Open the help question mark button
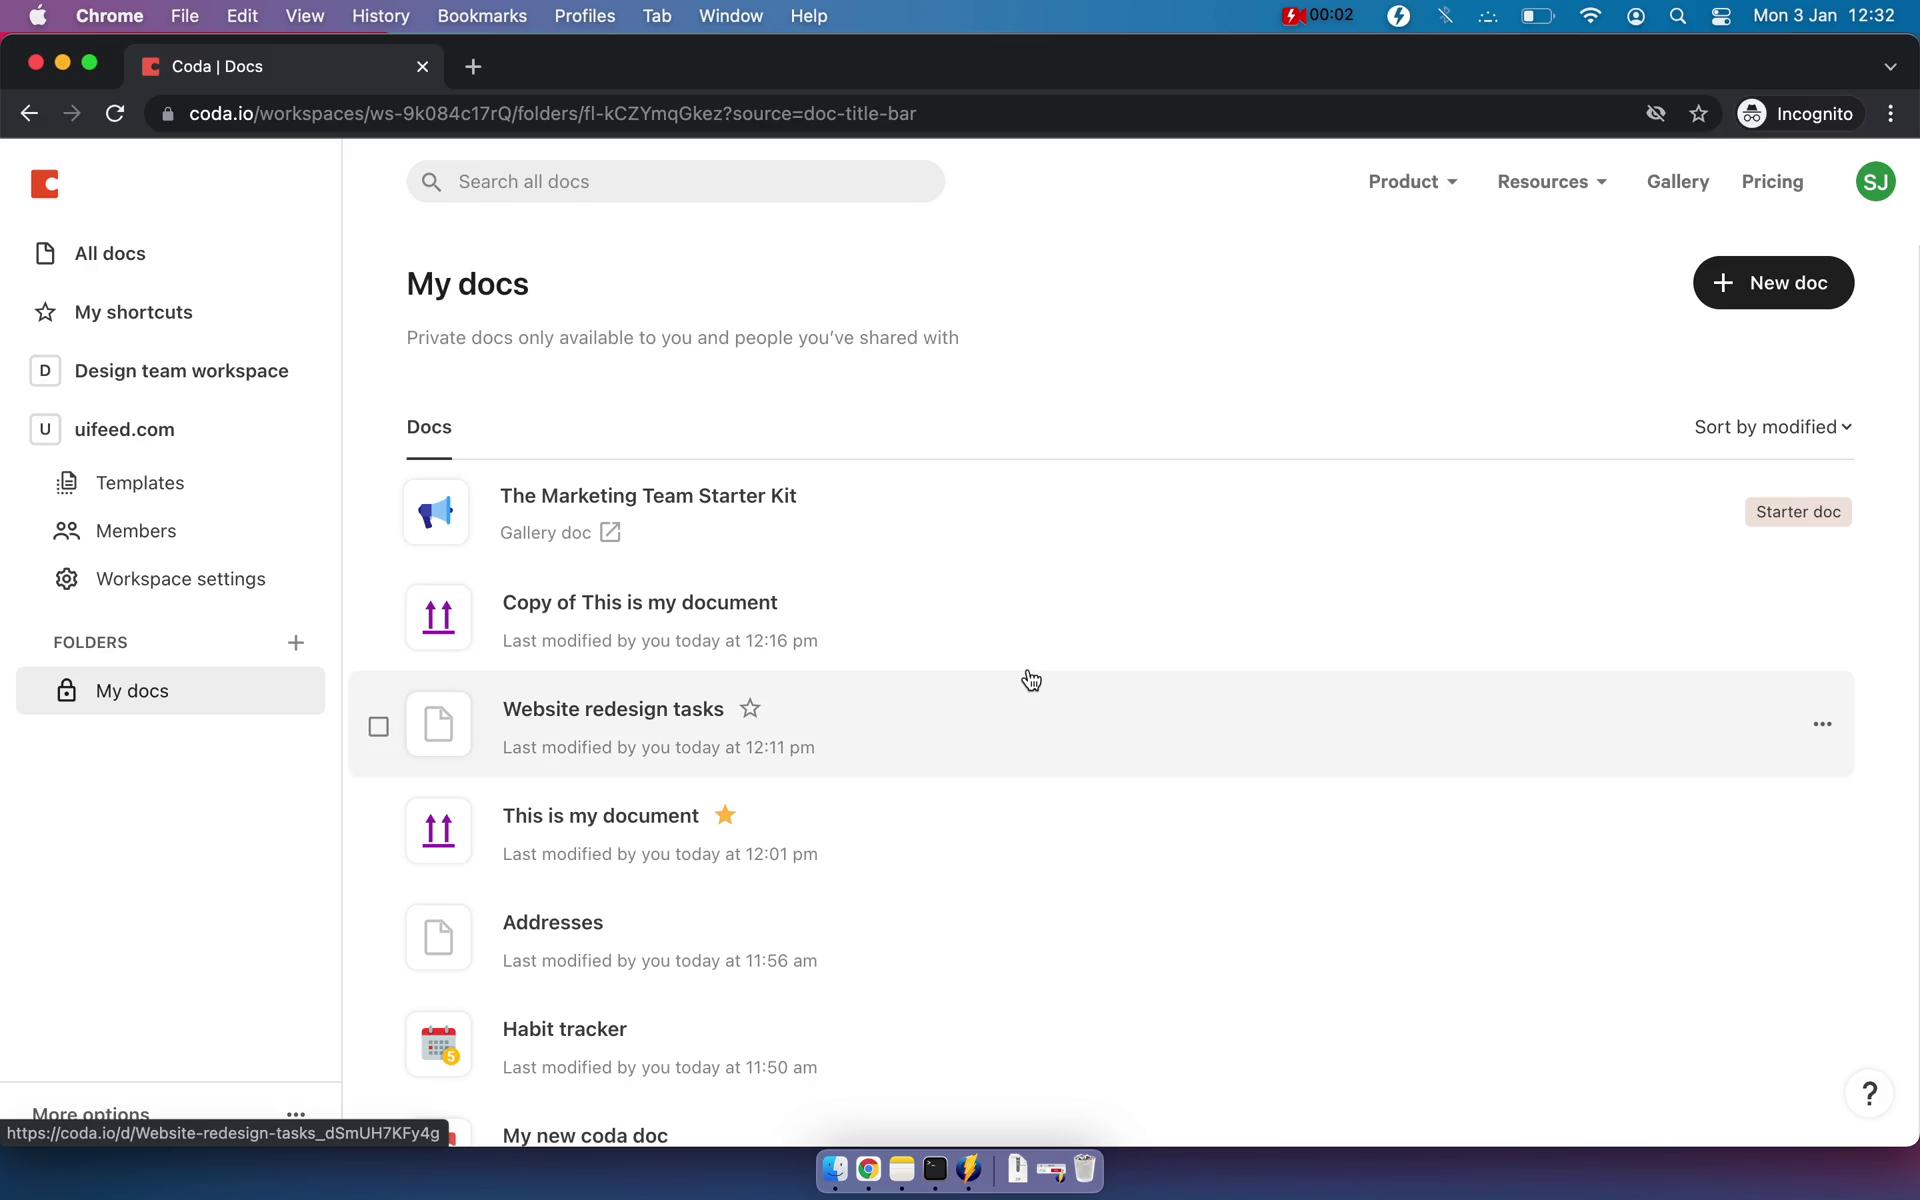 click(1869, 1094)
